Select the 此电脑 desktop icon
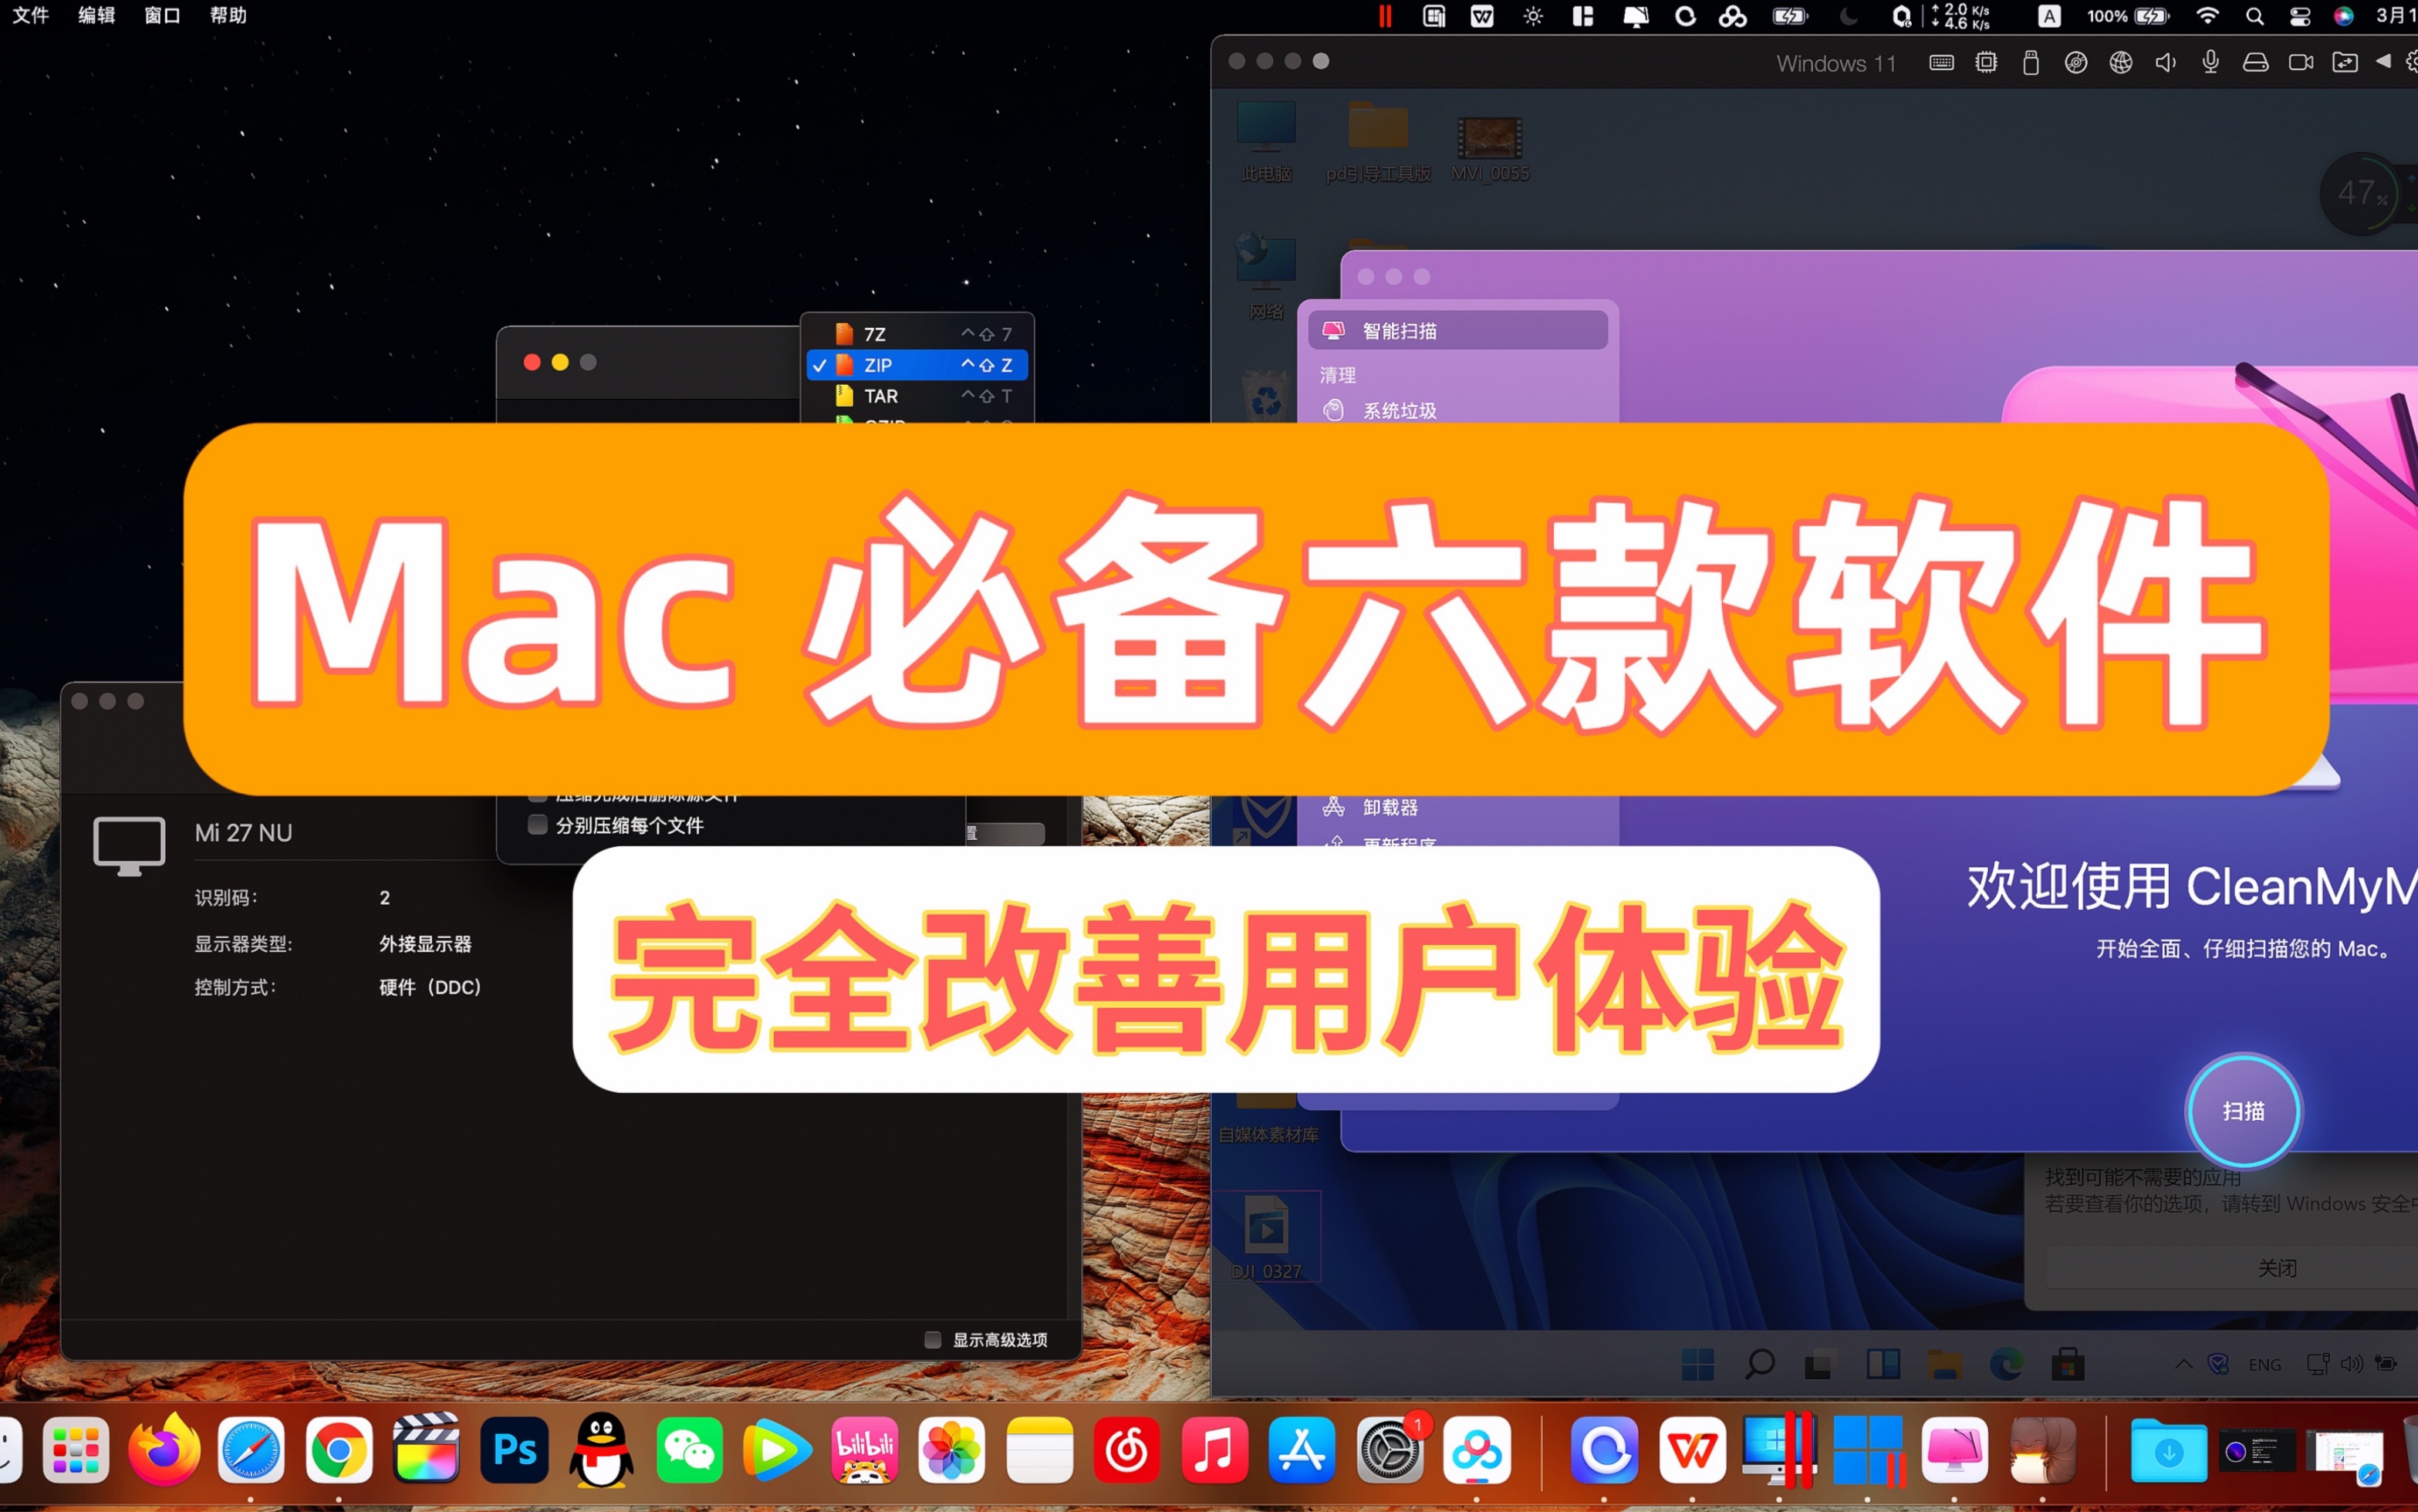Viewport: 2418px width, 1512px height. coord(1266,142)
